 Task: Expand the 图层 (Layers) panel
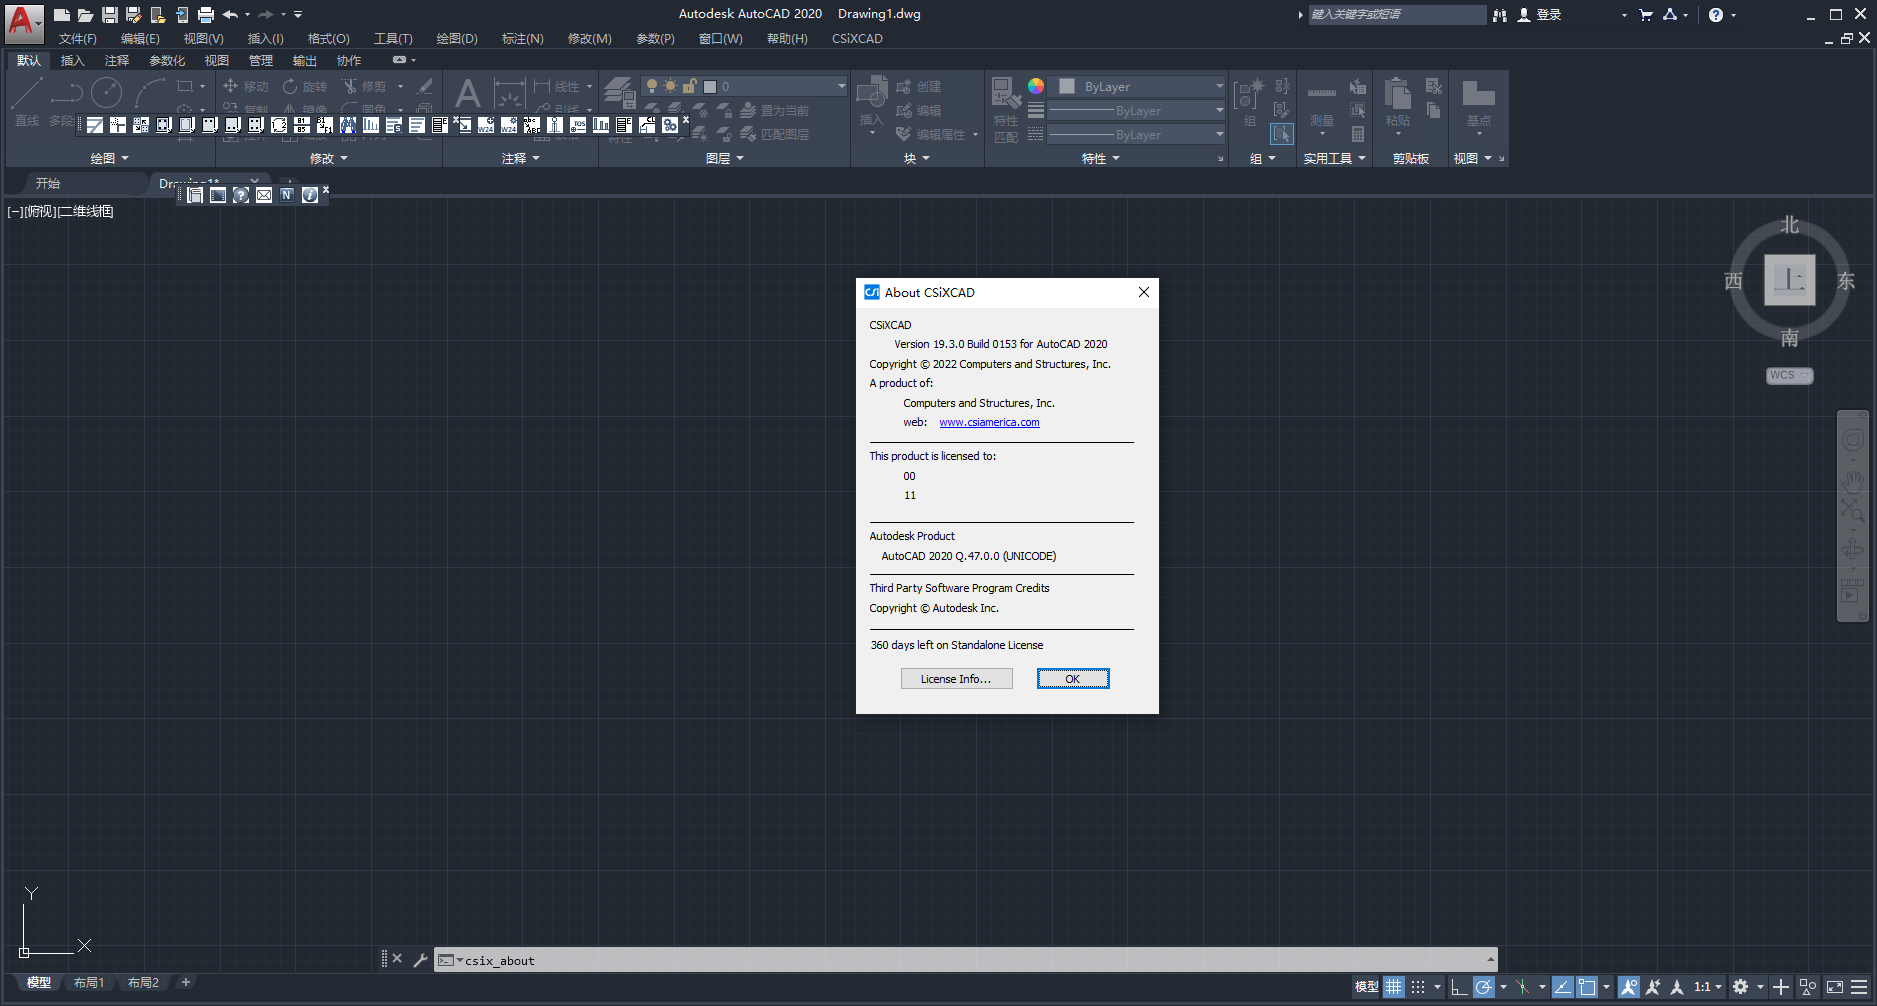pos(725,158)
